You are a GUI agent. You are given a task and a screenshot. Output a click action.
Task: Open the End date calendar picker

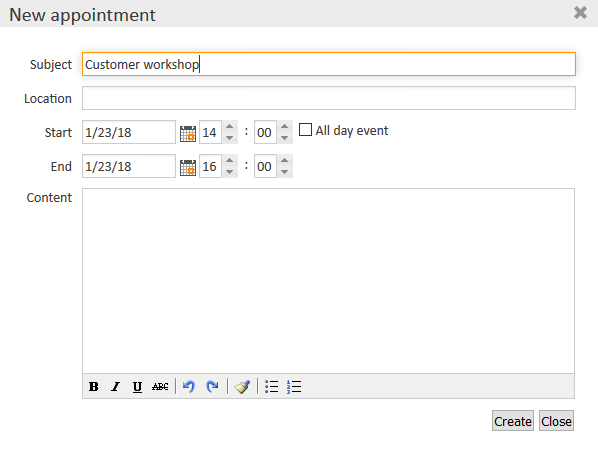pos(188,167)
